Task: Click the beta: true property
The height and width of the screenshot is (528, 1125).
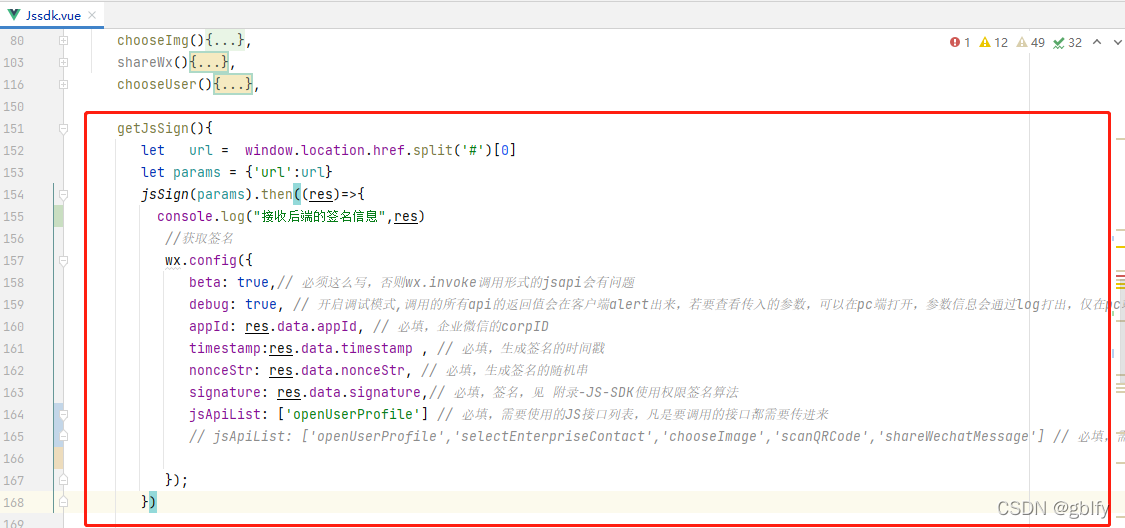Action: pyautogui.click(x=229, y=283)
